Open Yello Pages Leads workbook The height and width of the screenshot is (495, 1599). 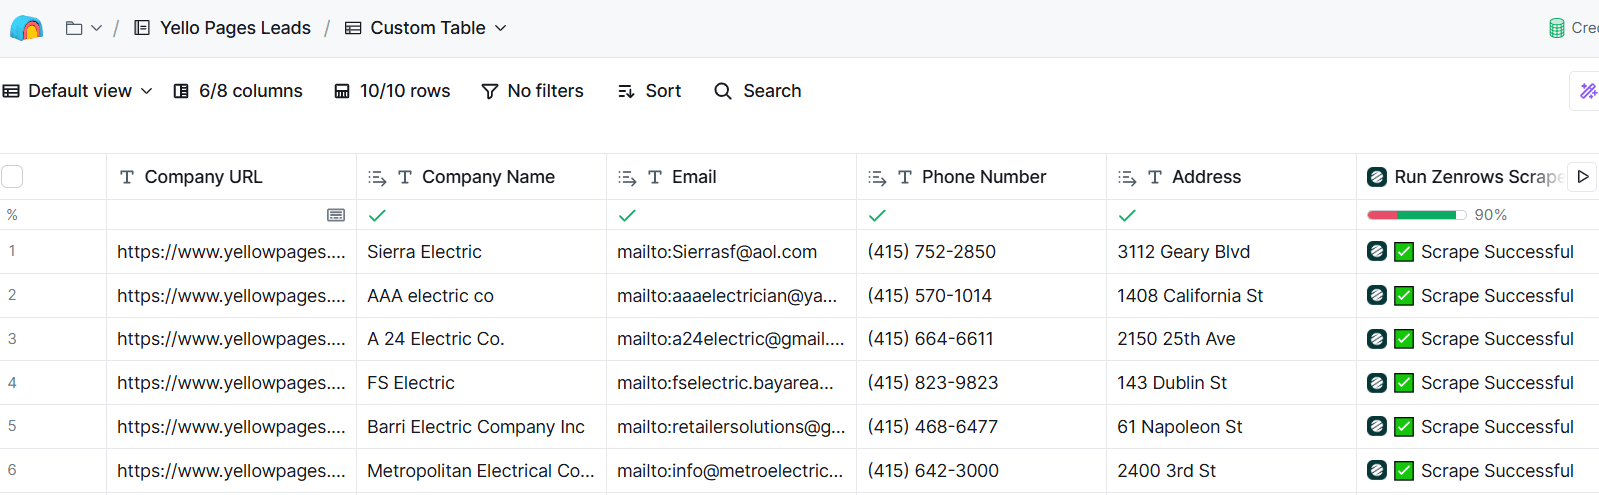pos(222,28)
